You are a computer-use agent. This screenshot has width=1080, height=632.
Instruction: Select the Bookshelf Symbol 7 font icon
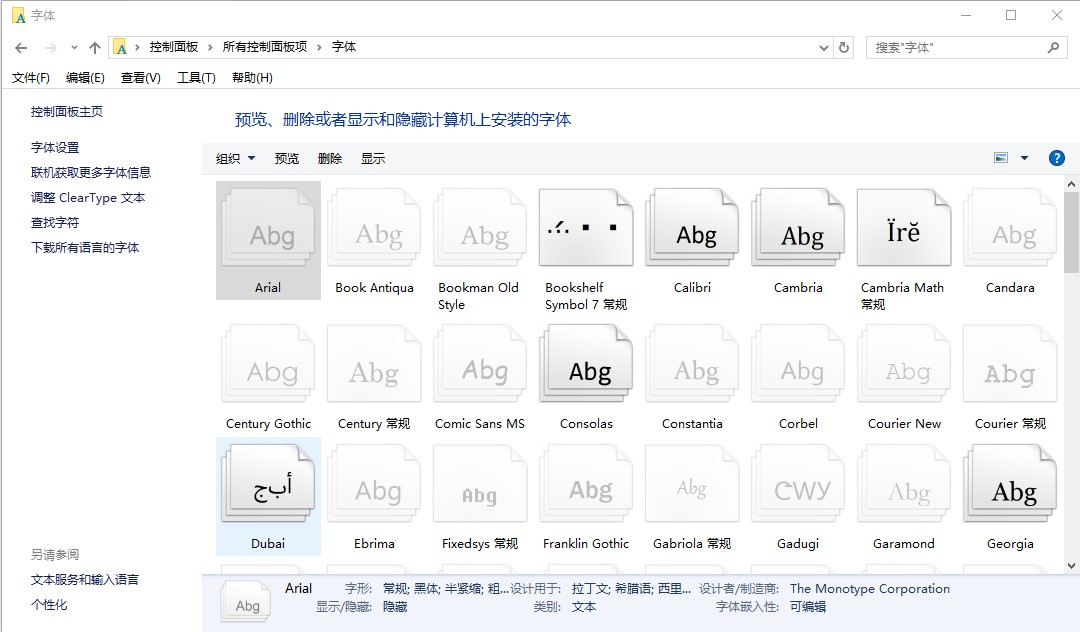pos(586,229)
